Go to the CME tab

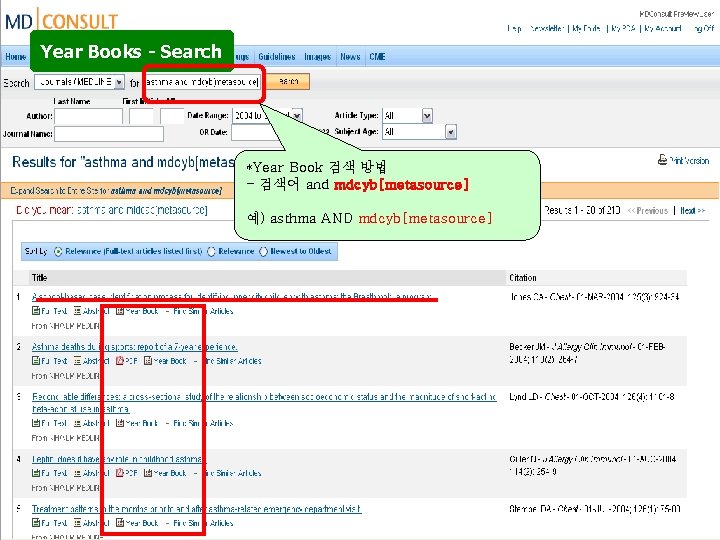tap(377, 57)
